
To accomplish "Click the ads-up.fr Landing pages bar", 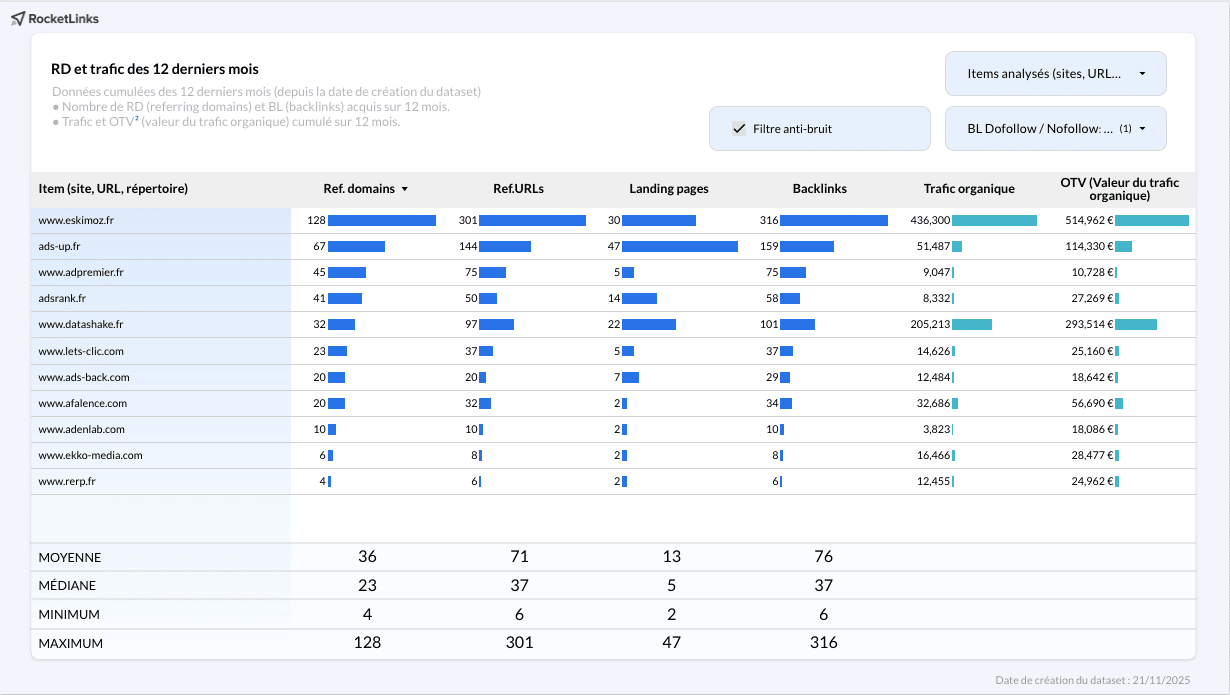I will 679,246.
